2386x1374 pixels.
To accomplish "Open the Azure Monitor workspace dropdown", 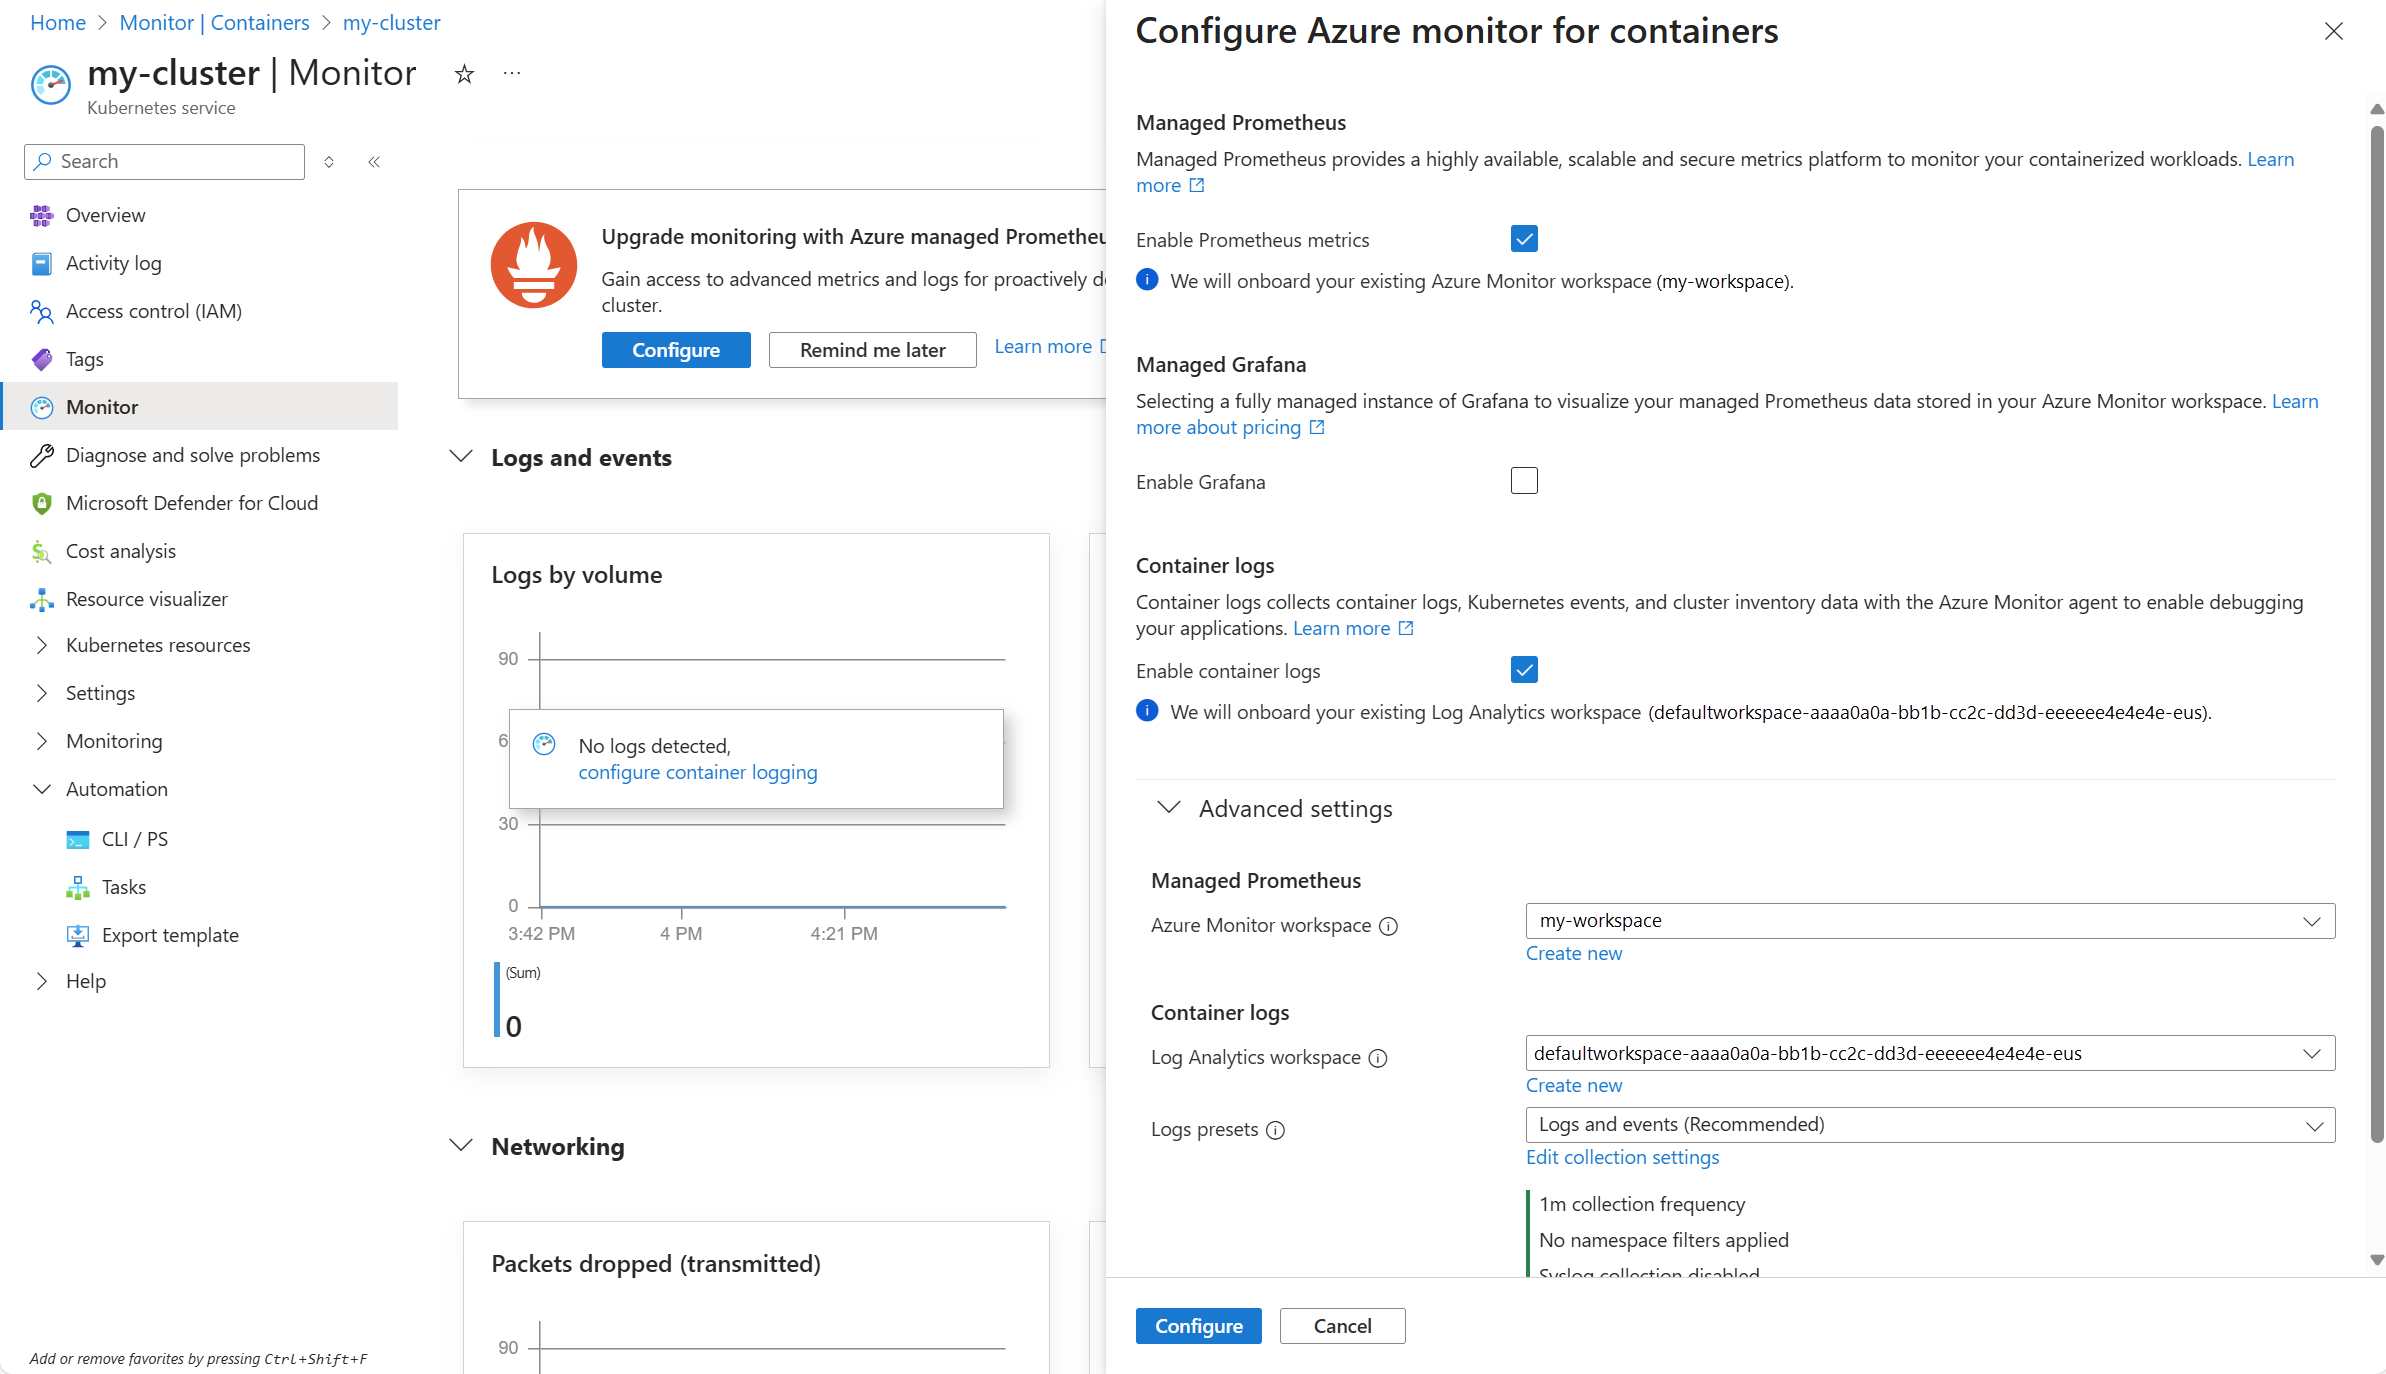I will [1930, 921].
